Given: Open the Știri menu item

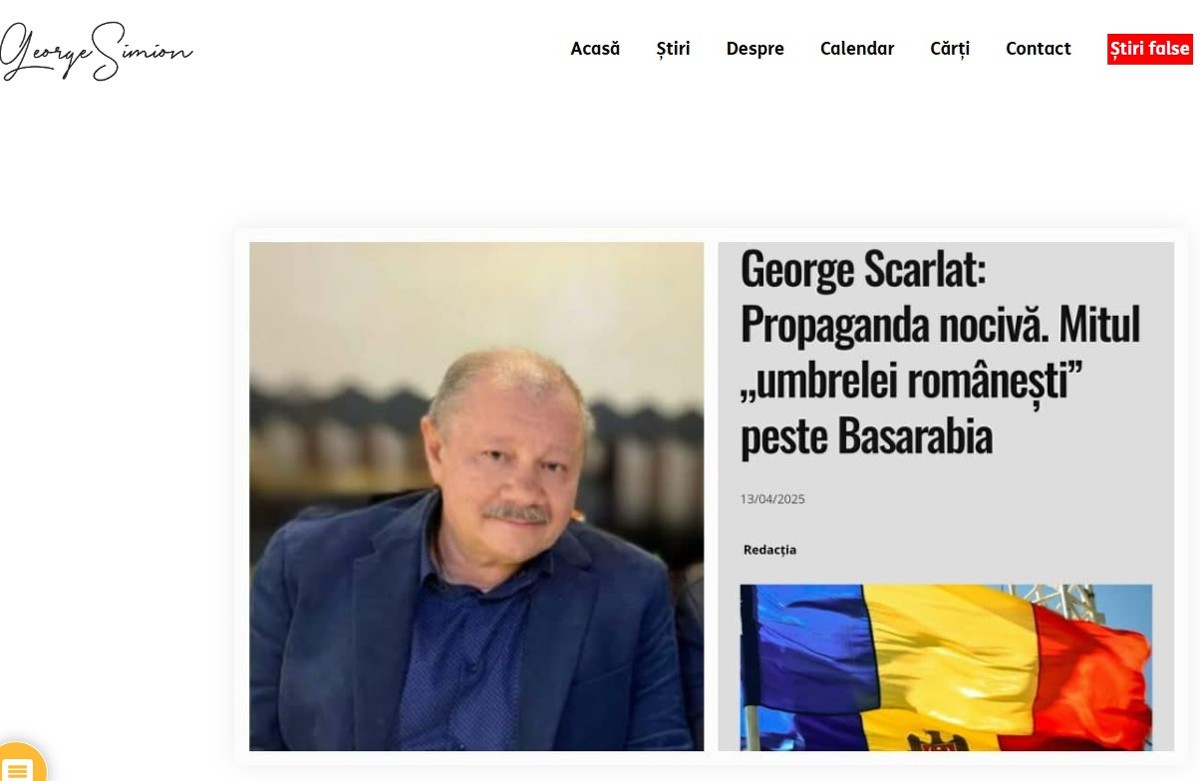Looking at the screenshot, I should click(673, 48).
